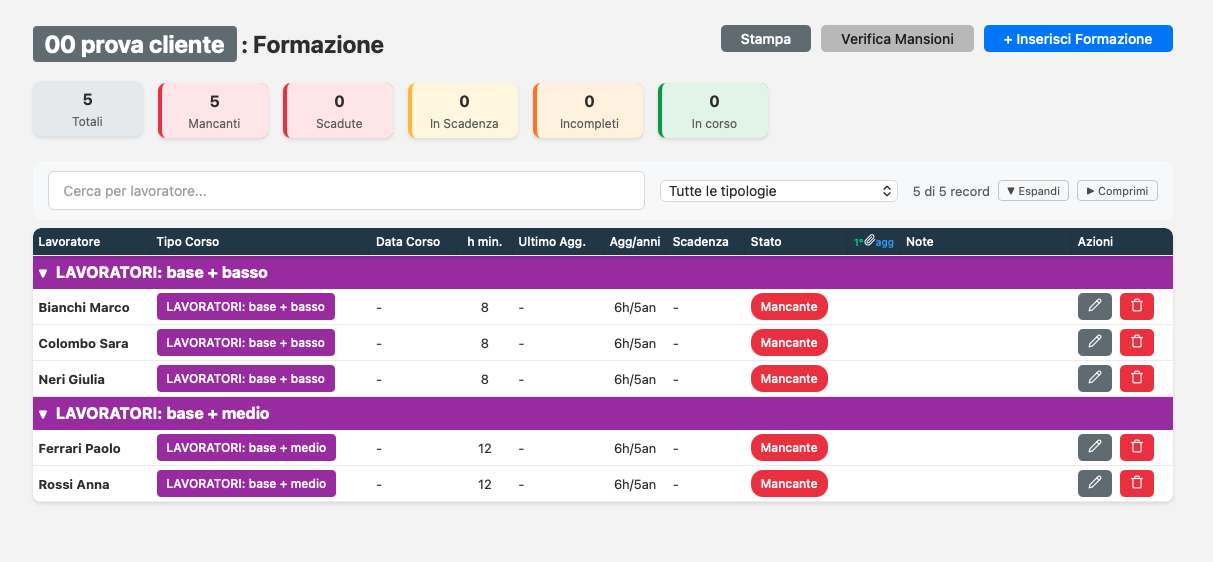Delete Bianchi Marco's training record
Image resolution: width=1213 pixels, height=562 pixels.
tap(1137, 307)
